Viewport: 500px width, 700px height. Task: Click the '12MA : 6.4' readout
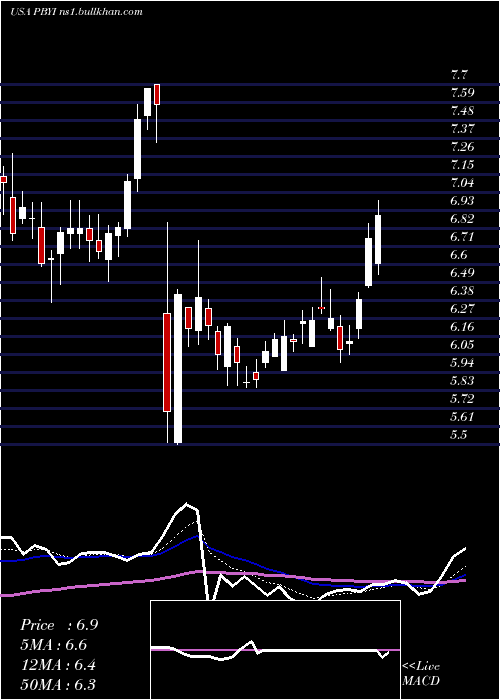pos(59,665)
